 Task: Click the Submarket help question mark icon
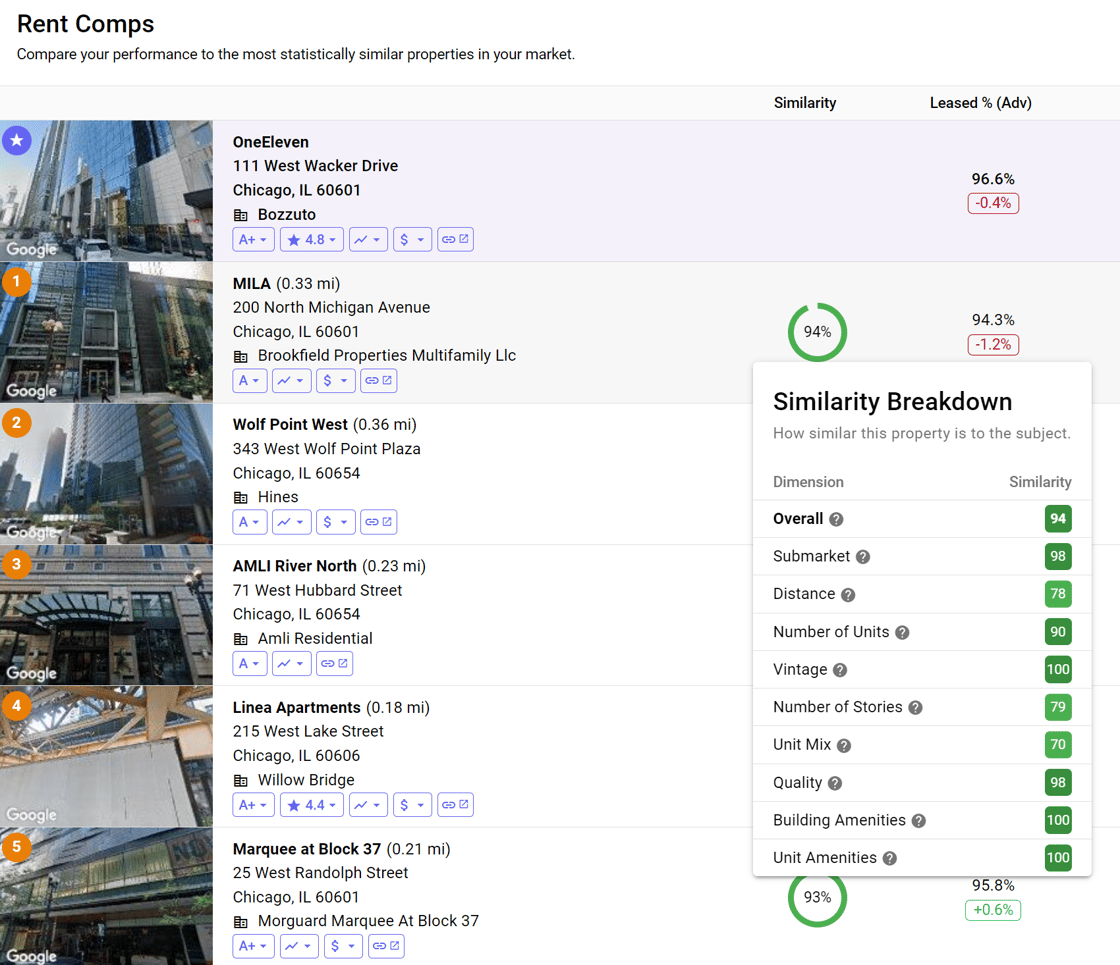coord(863,557)
